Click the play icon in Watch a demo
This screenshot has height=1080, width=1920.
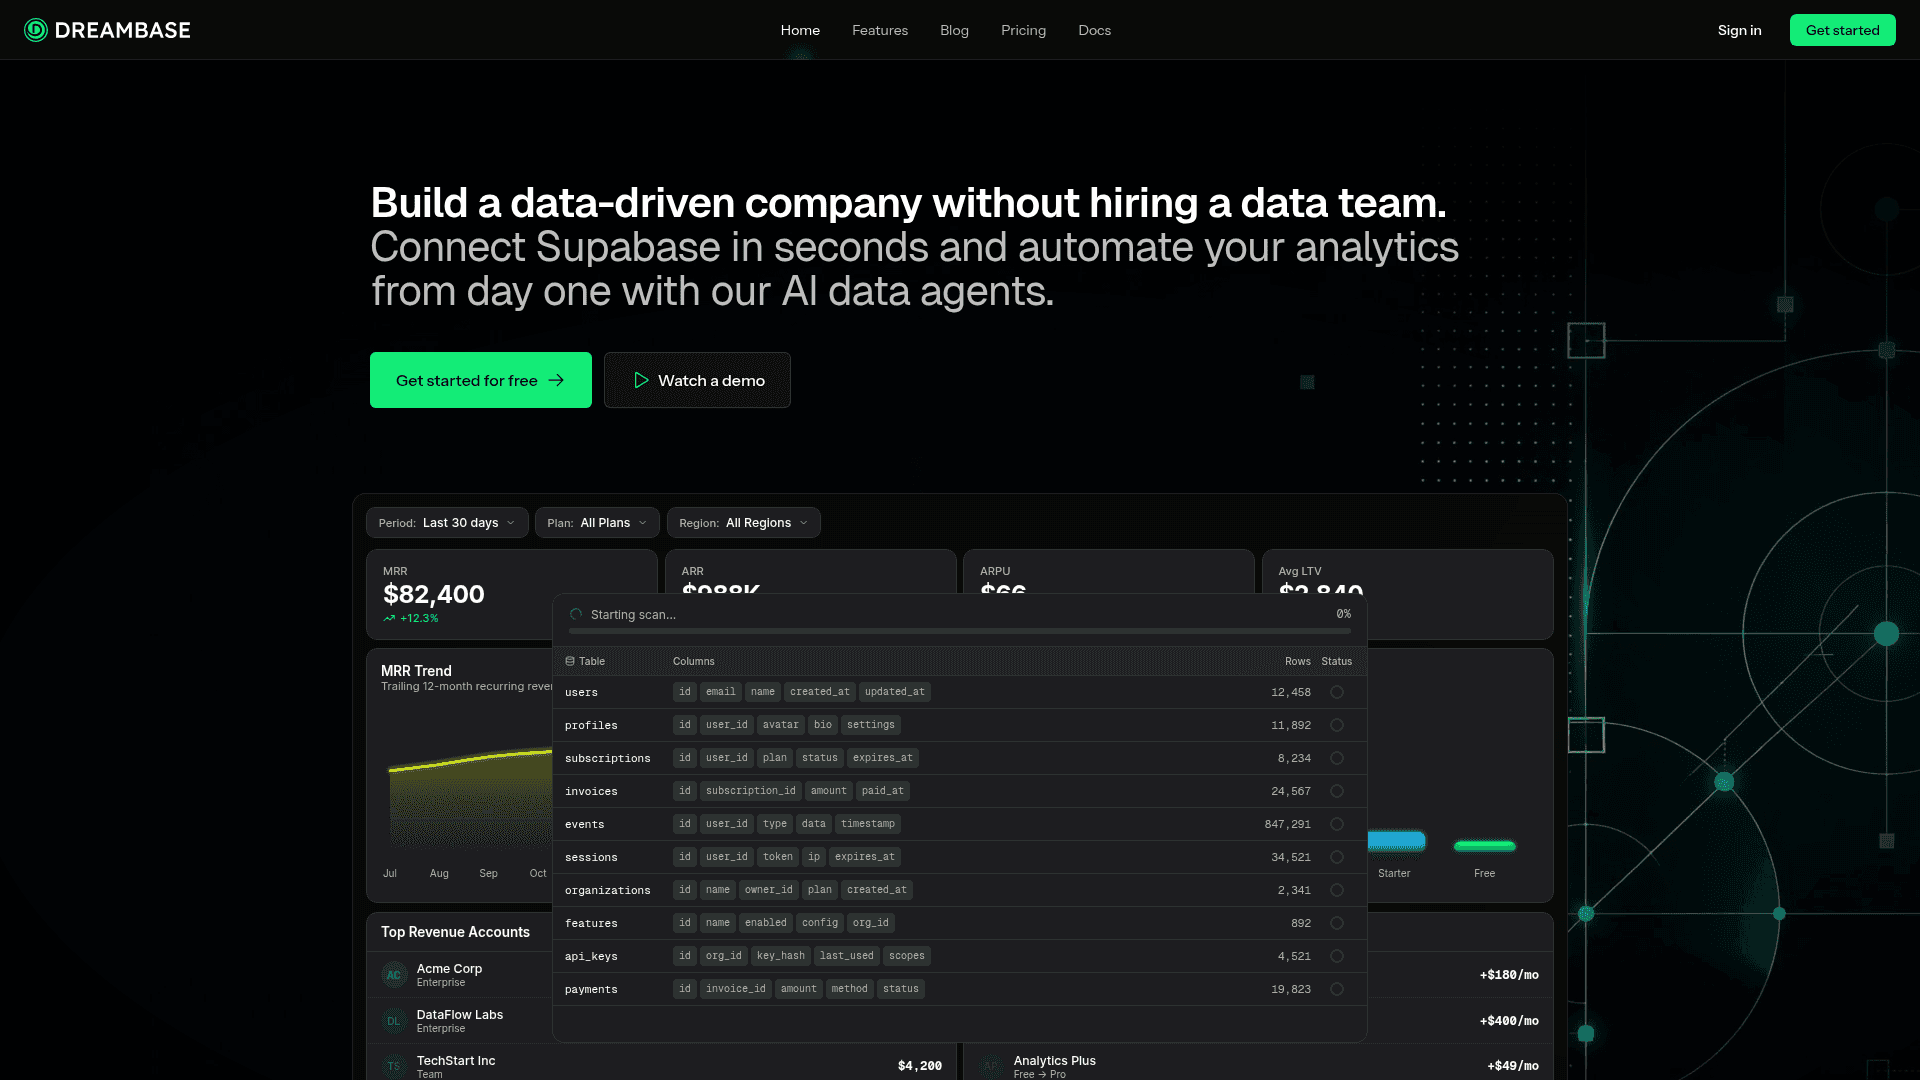coord(641,380)
